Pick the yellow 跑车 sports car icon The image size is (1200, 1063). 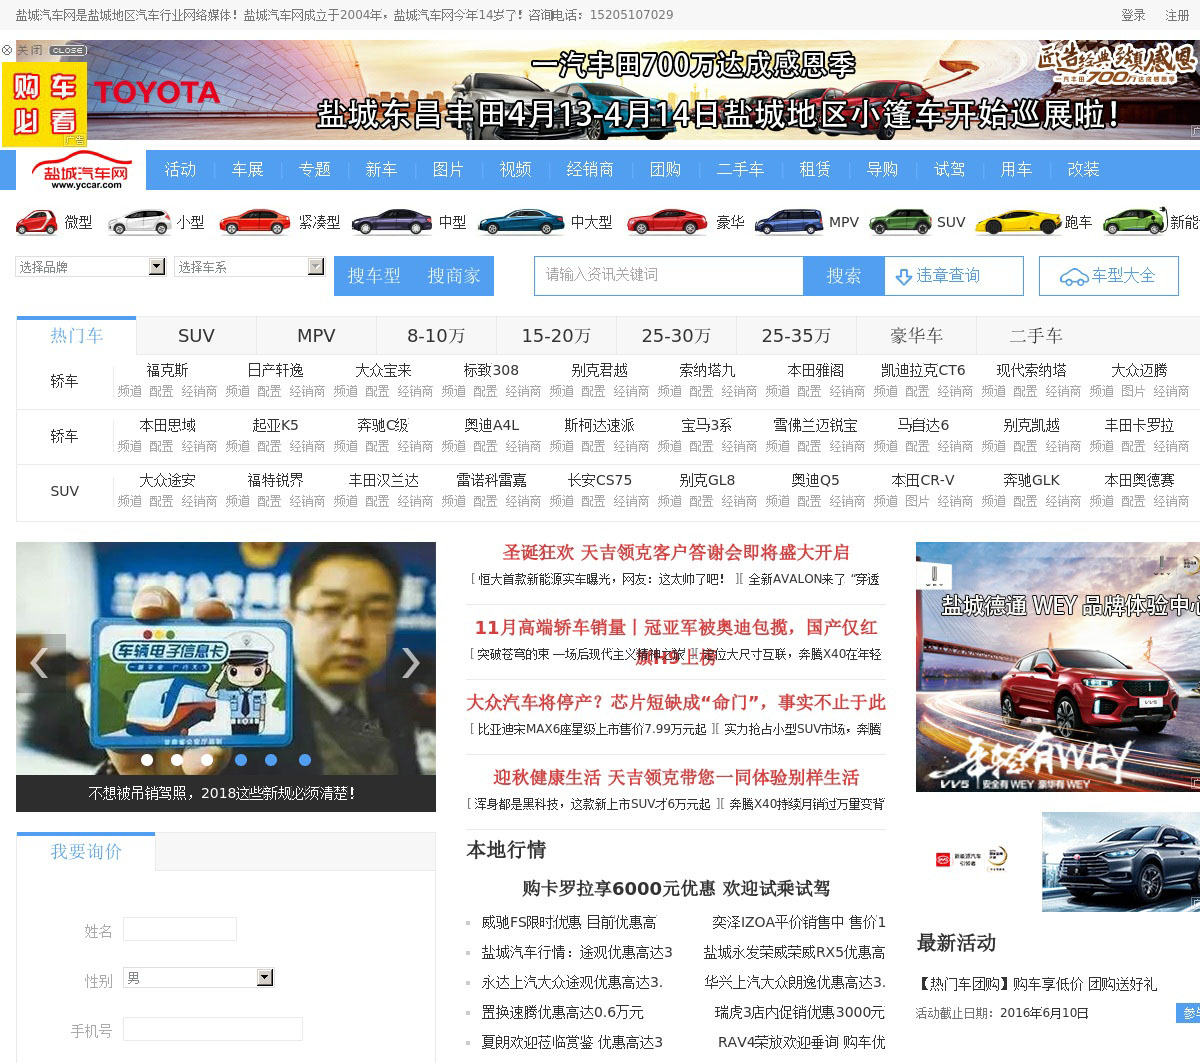click(x=1017, y=222)
